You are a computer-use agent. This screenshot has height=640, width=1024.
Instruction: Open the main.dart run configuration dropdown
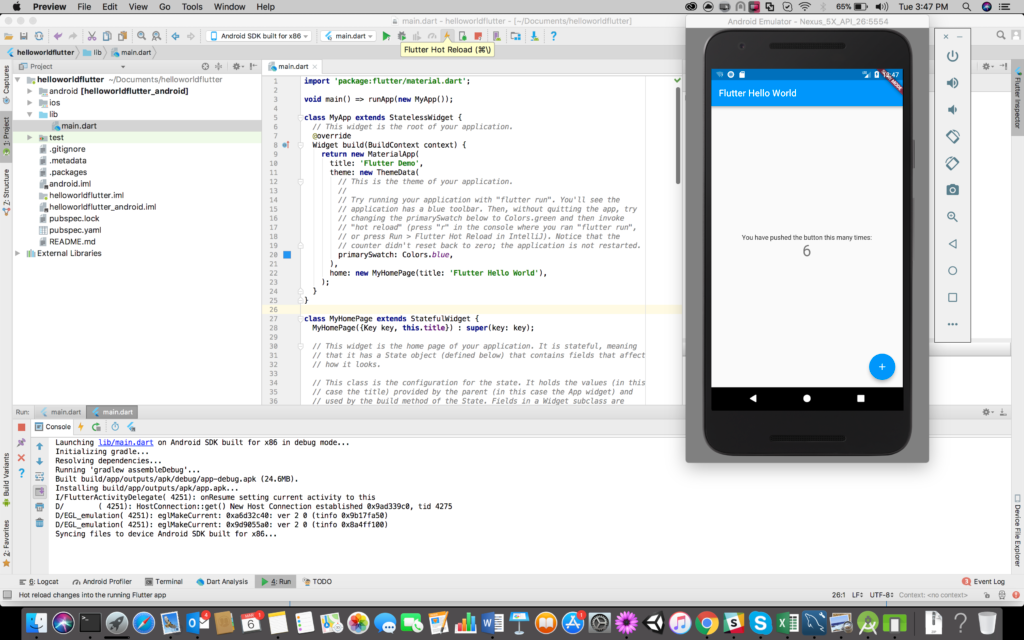[349, 36]
